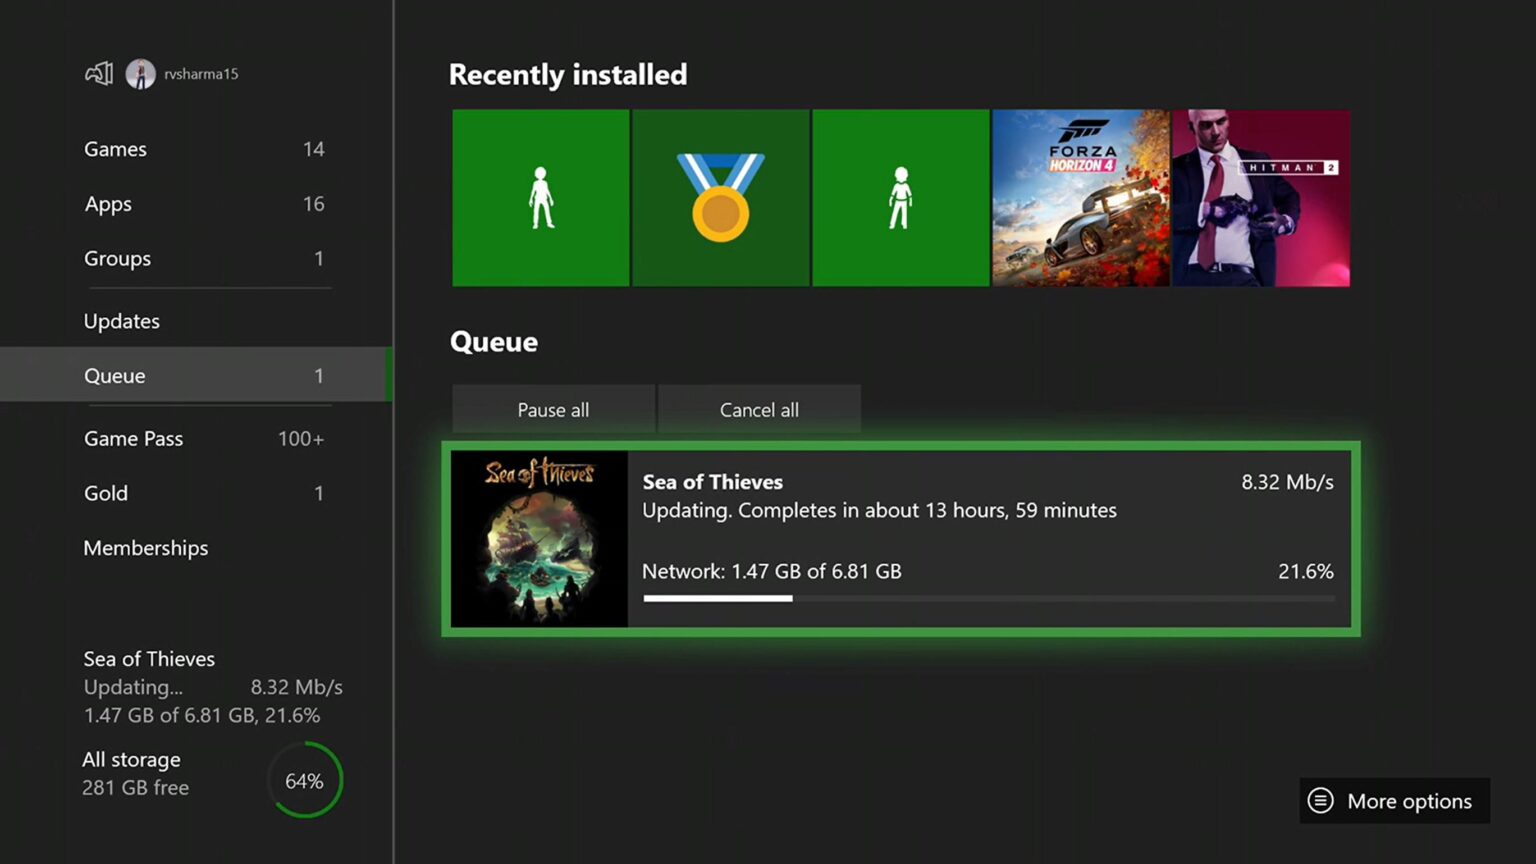The width and height of the screenshot is (1536, 864).
Task: Click the Sea of Thieves title in queue
Action: [x=712, y=482]
